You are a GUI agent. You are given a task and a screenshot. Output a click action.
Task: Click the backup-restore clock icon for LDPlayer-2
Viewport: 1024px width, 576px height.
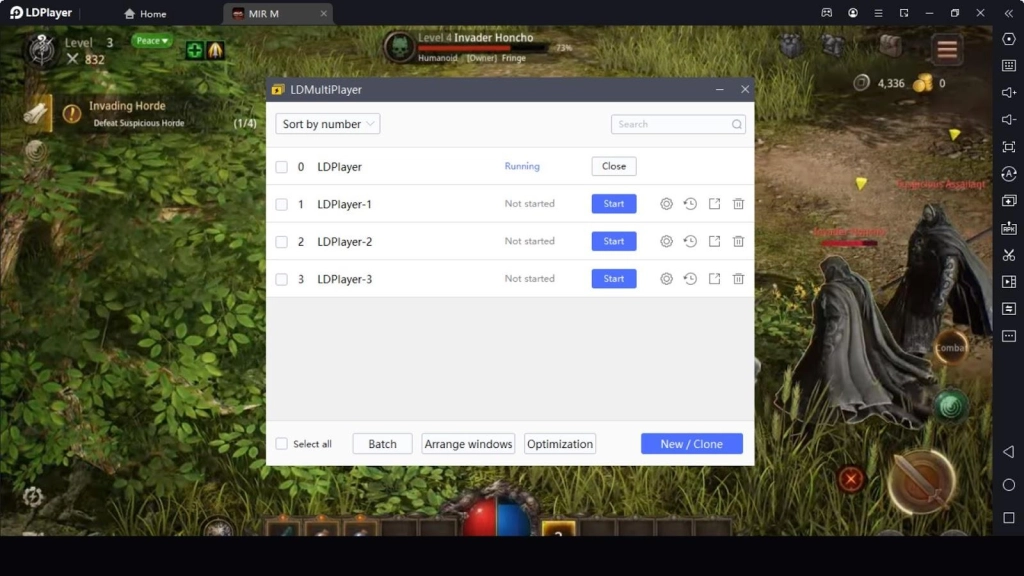point(690,241)
